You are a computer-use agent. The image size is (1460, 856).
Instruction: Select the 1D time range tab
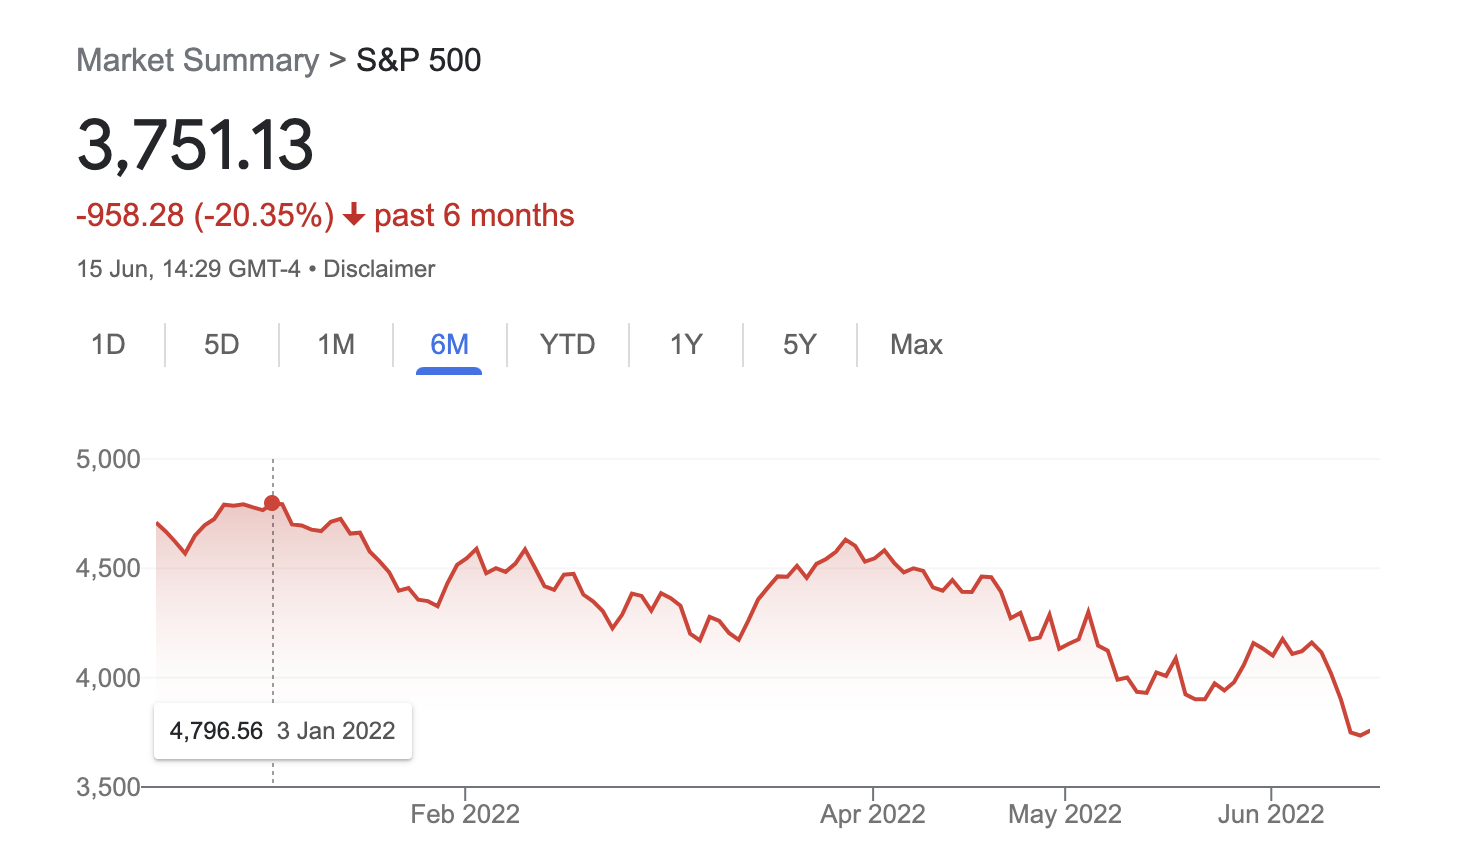click(x=108, y=345)
